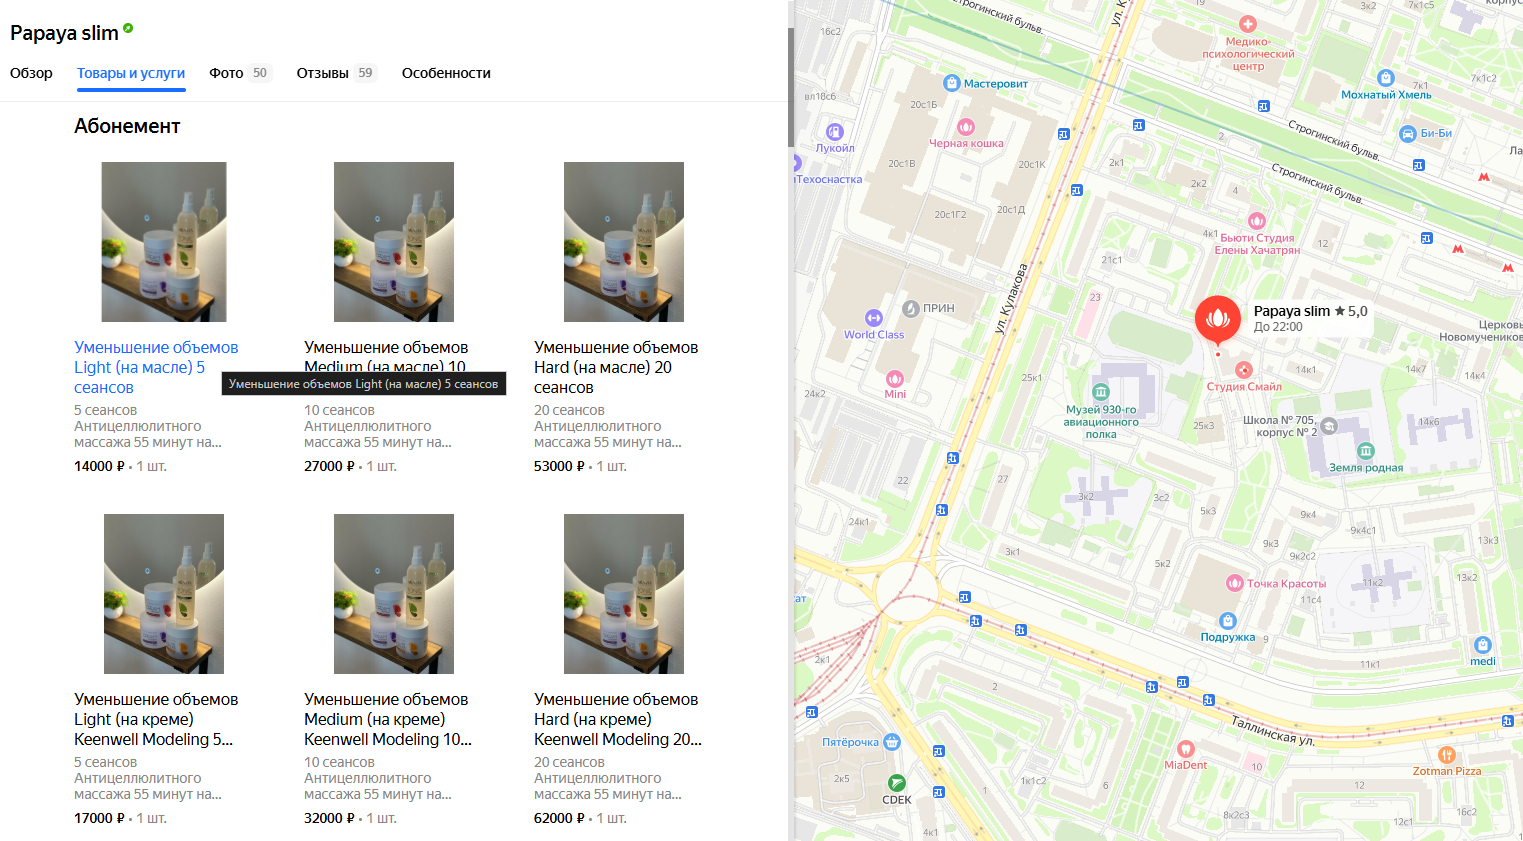Open Hard (на масле) 20 сеансов product title

[616, 367]
